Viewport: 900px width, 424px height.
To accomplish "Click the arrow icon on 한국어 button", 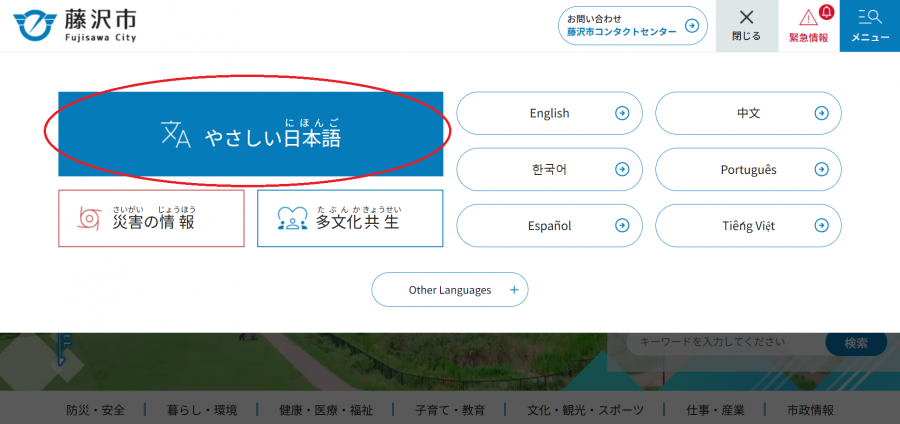I will click(x=622, y=169).
